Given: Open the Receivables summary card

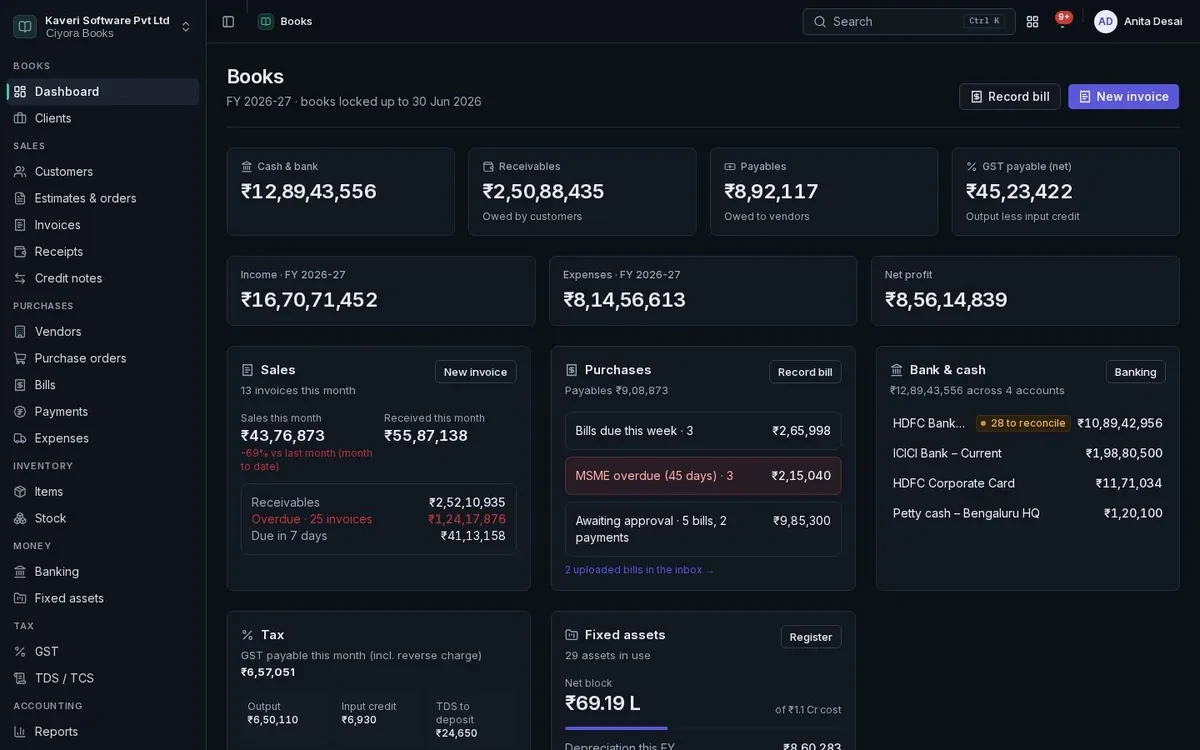Looking at the screenshot, I should [x=582, y=192].
